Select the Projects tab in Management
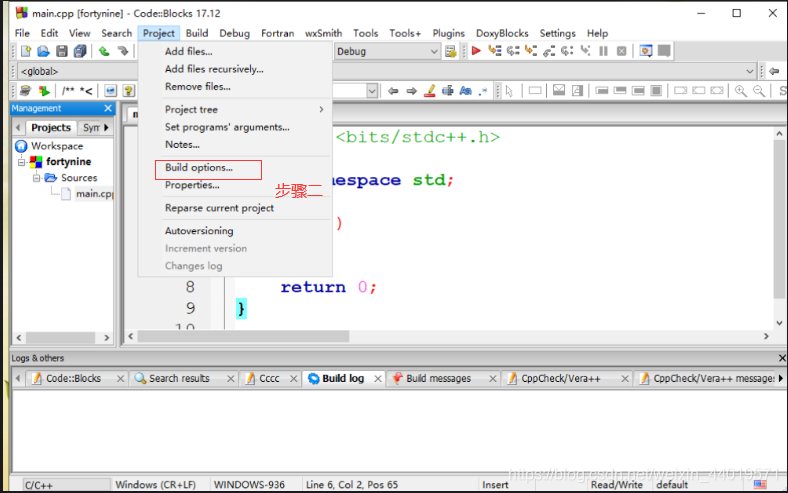This screenshot has height=493, width=788. (x=51, y=128)
